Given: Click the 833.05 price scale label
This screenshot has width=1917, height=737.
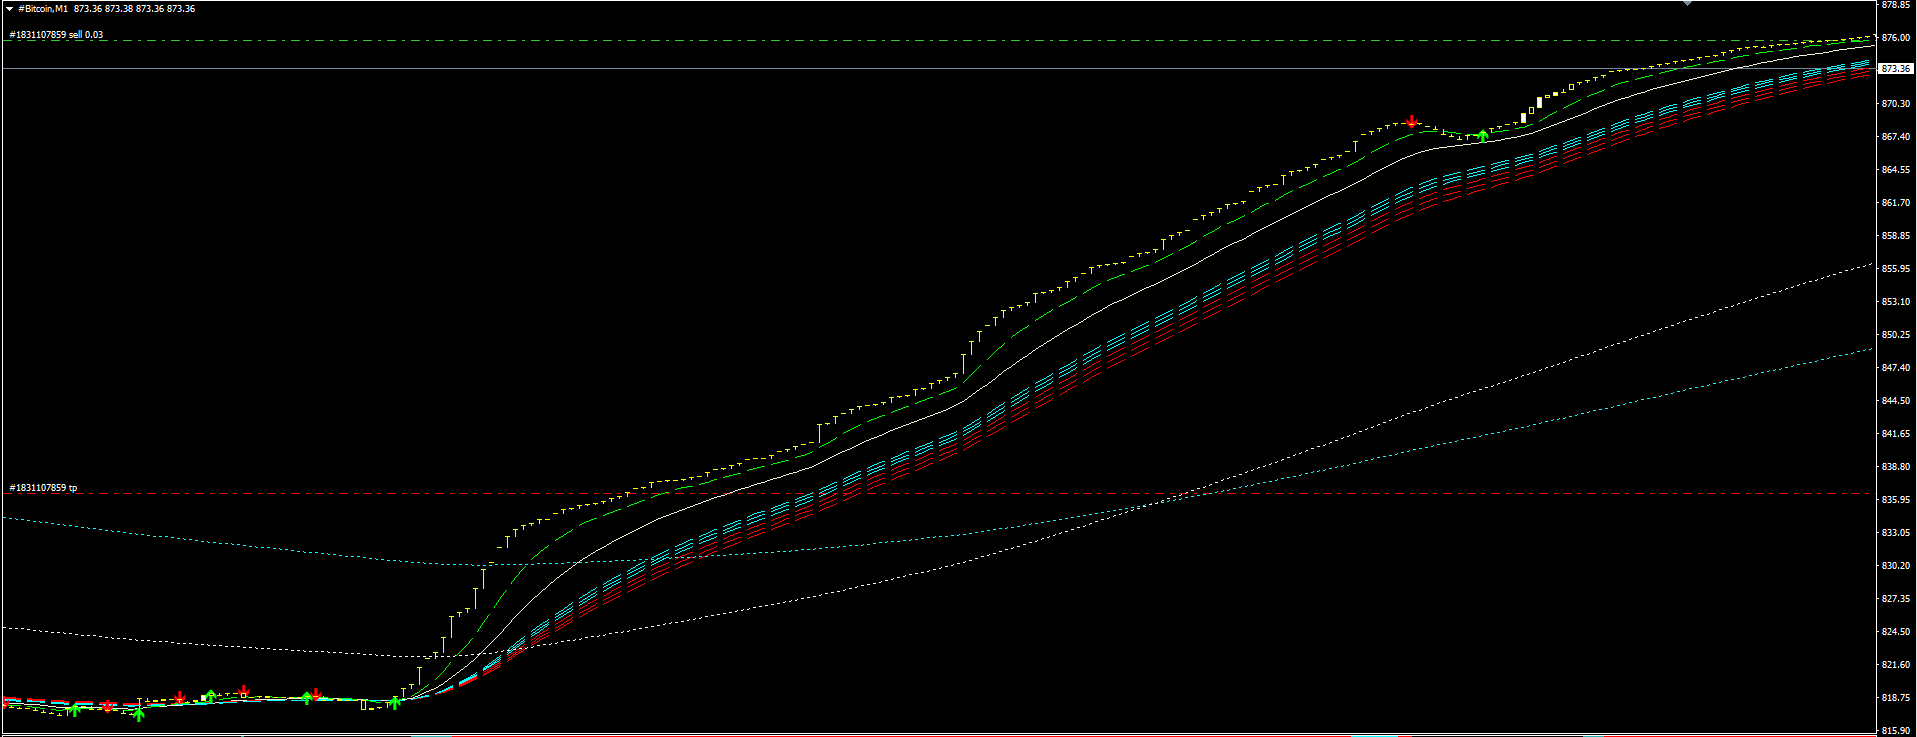Looking at the screenshot, I should point(1896,533).
